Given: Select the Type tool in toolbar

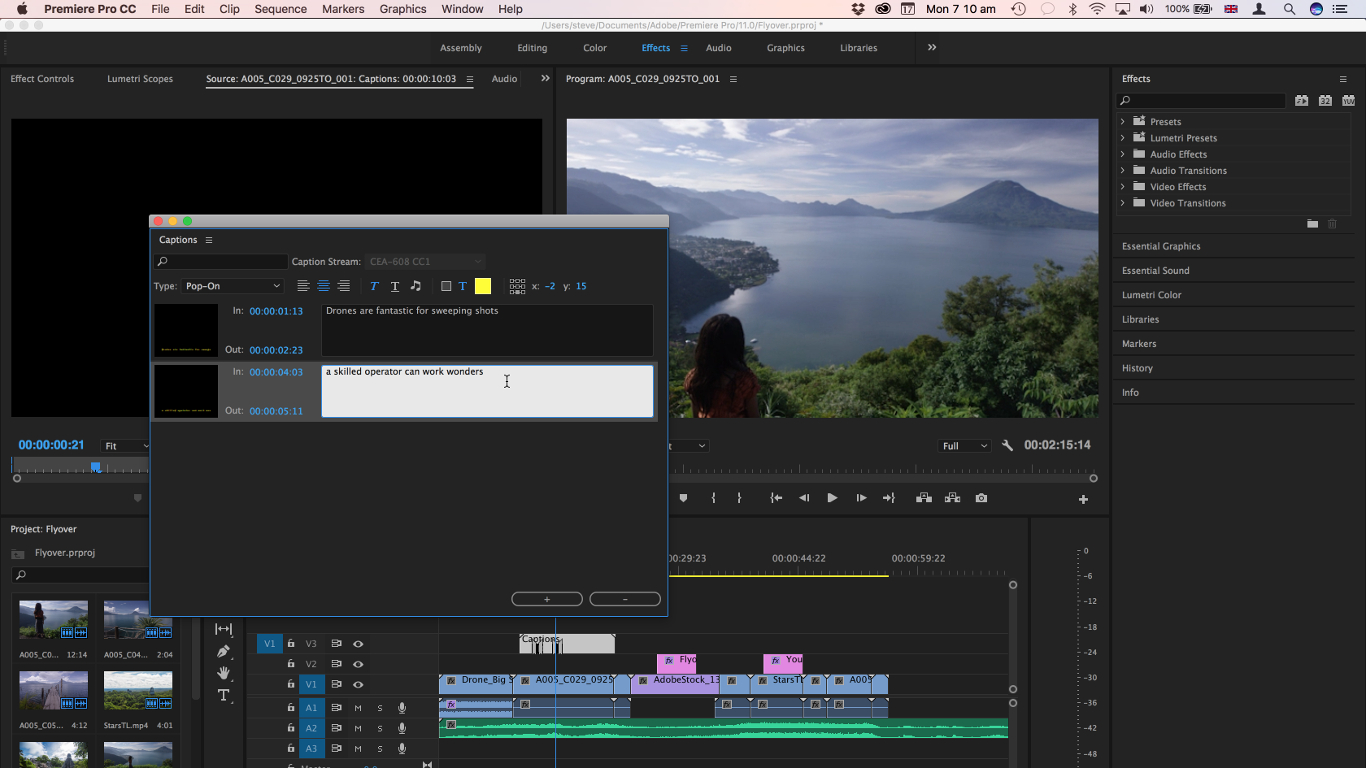Looking at the screenshot, I should (224, 695).
